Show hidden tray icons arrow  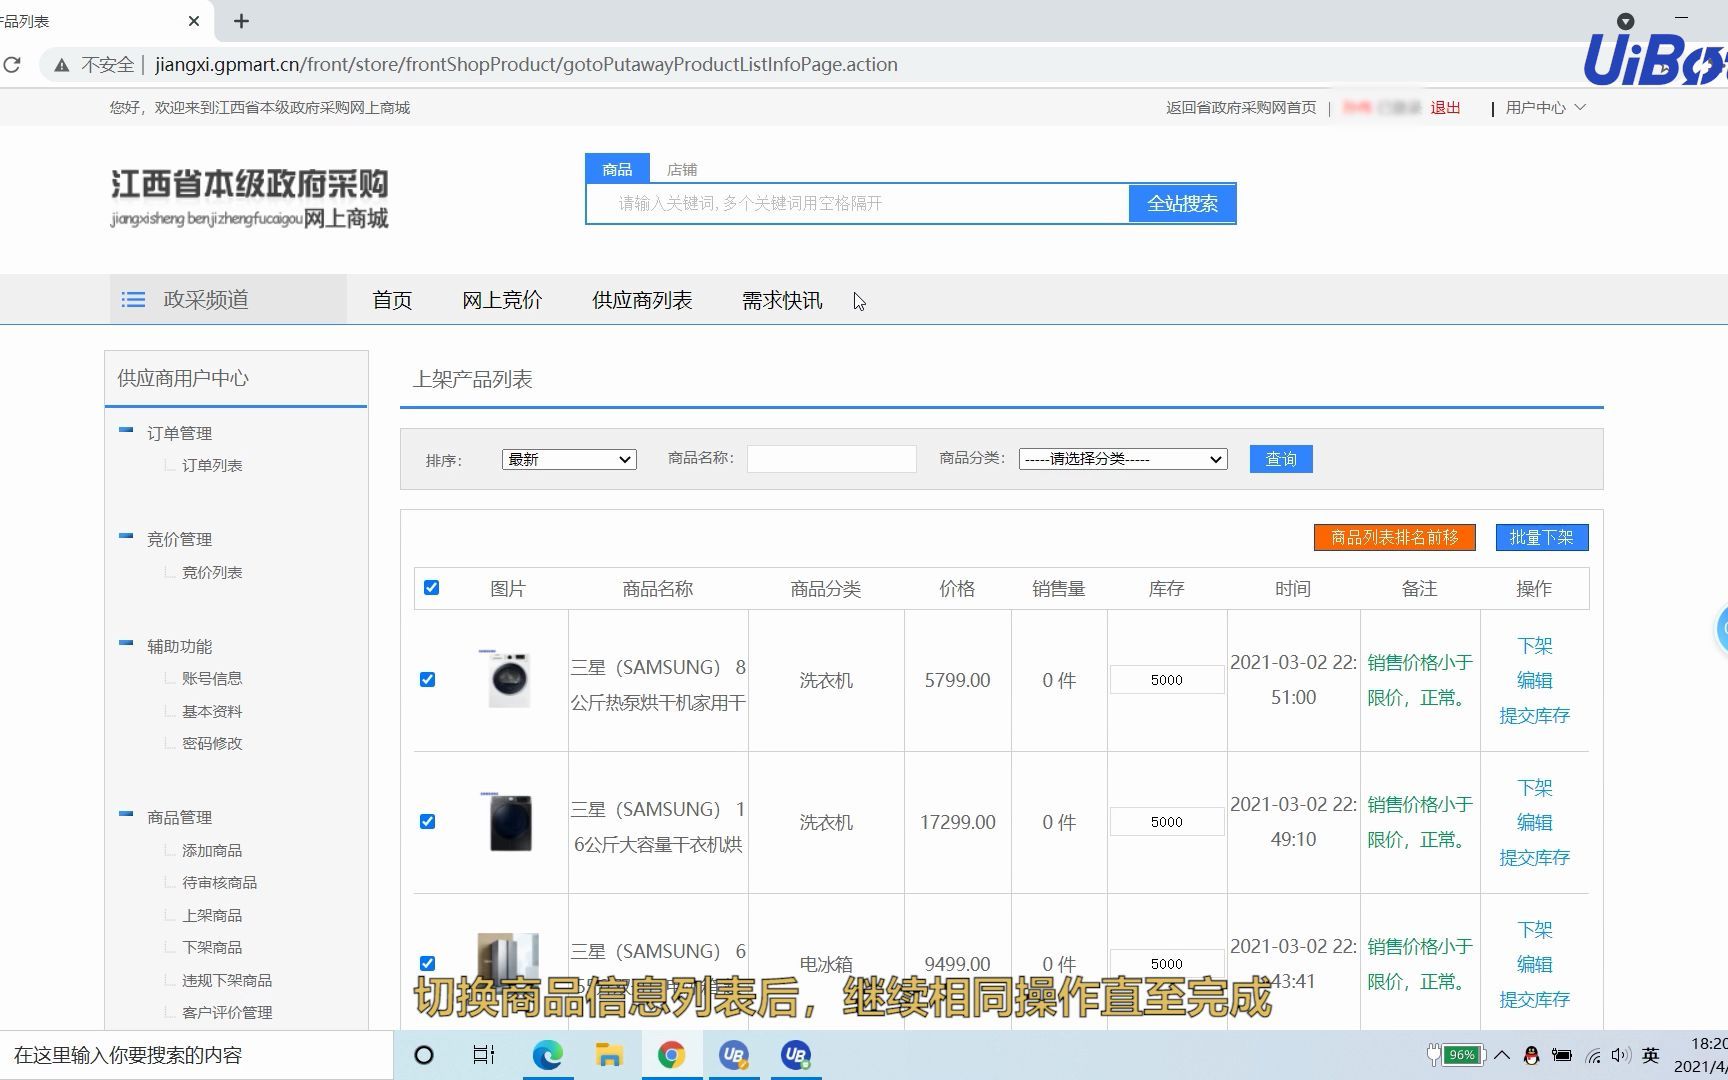tap(1502, 1055)
